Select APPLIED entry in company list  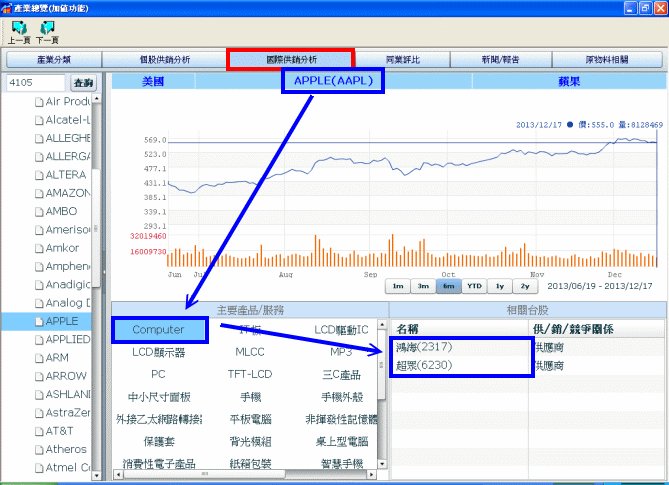(x=67, y=340)
